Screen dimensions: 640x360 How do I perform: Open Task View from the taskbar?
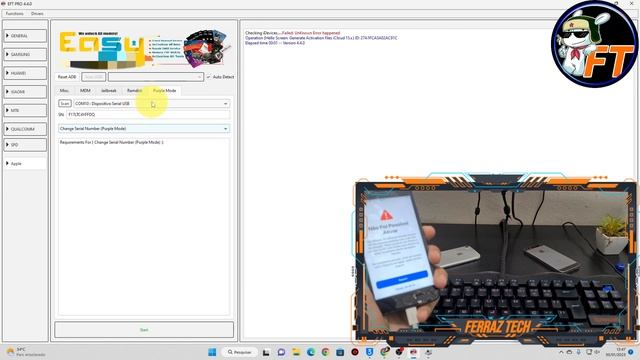point(266,352)
